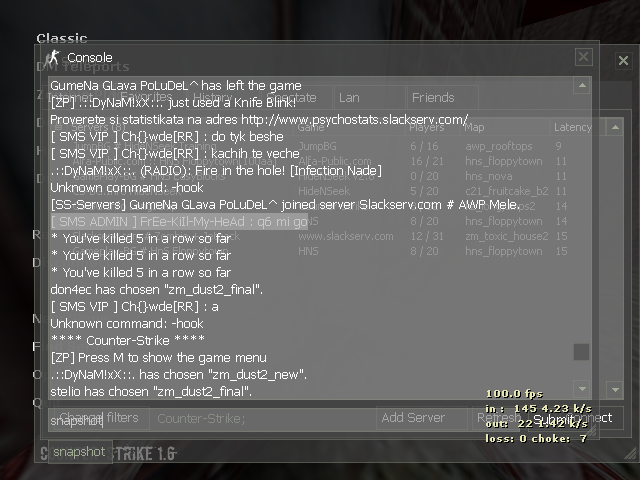The image size is (640, 480).
Task: Close the Console window
Action: (583, 57)
